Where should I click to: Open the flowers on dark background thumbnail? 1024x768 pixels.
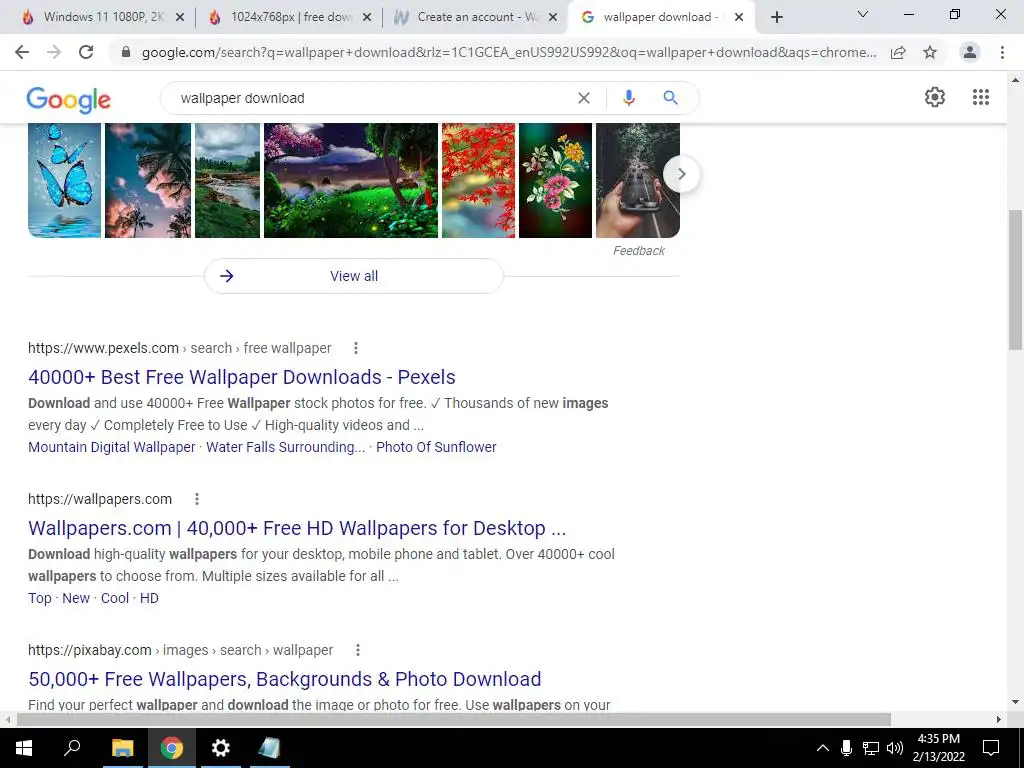coord(556,180)
